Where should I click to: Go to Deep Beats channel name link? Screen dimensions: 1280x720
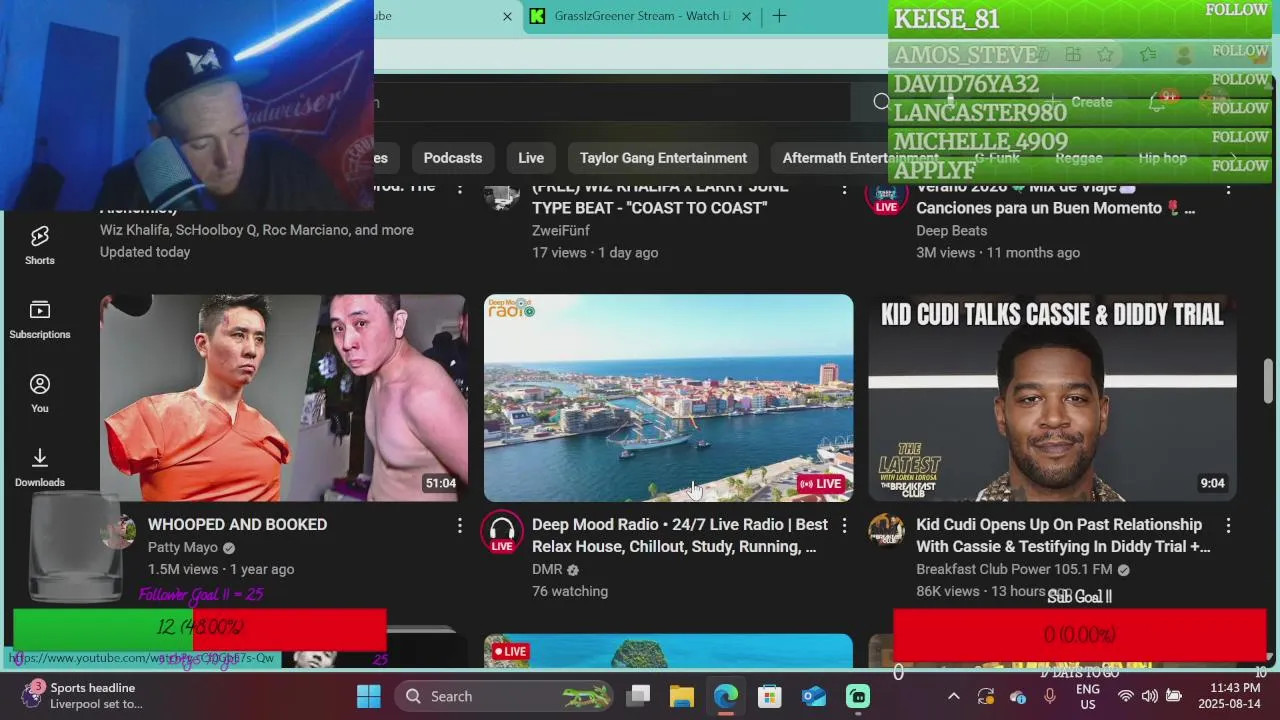pos(951,230)
